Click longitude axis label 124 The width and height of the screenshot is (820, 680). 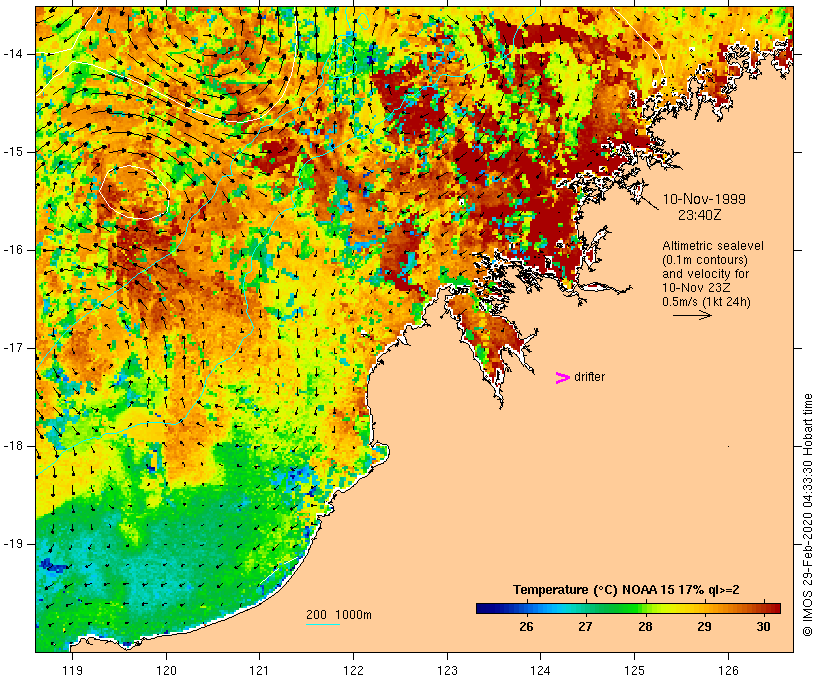coord(541,670)
